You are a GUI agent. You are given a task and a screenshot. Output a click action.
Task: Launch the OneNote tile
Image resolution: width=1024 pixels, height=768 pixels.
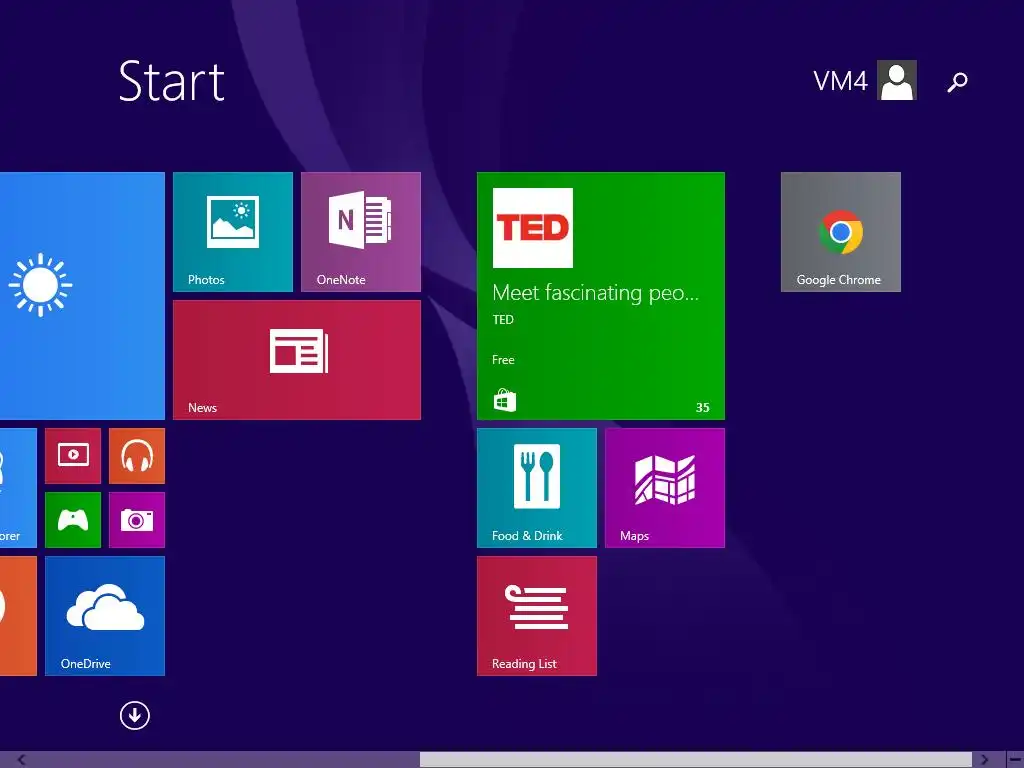360,232
